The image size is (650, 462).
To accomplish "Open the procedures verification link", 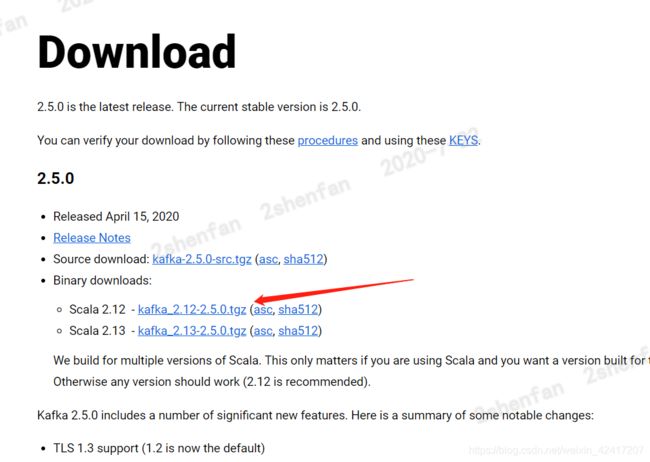I will click(x=327, y=141).
